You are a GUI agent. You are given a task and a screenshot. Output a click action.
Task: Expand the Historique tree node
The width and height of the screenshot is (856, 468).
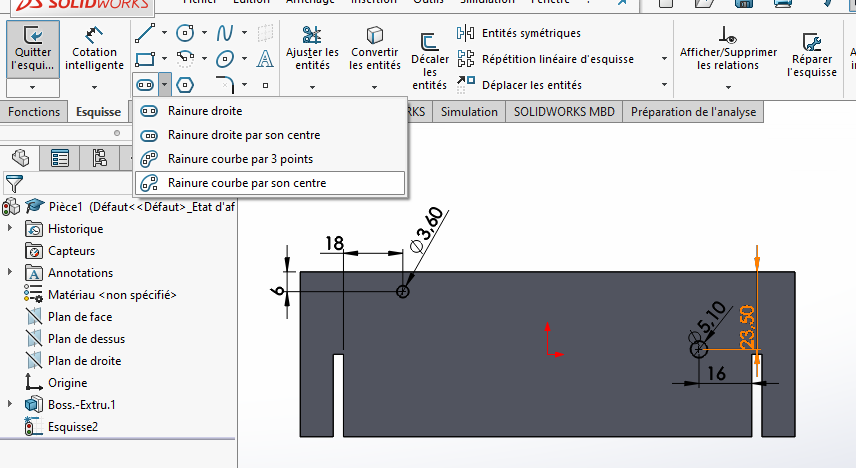click(11, 229)
